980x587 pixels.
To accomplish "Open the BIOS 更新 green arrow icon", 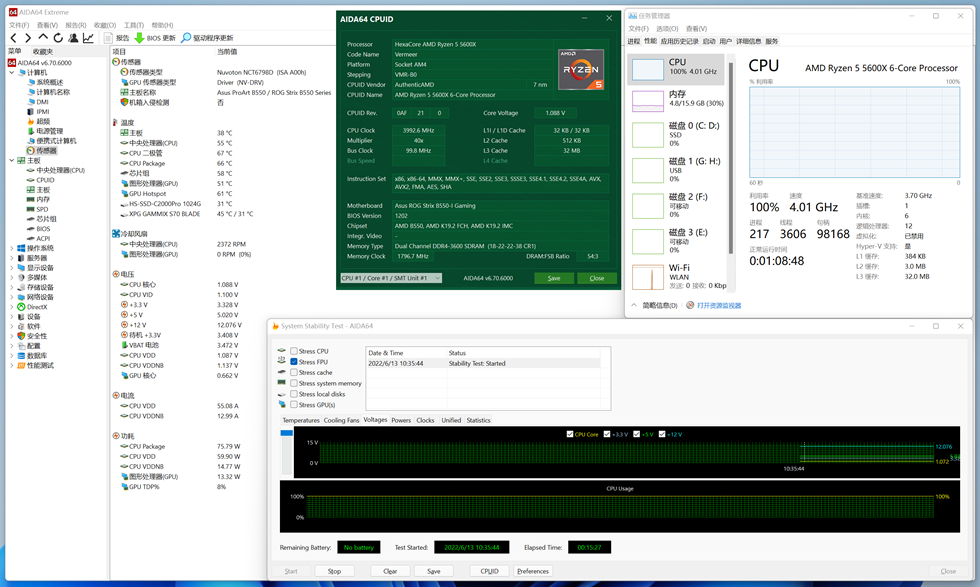I will point(139,38).
